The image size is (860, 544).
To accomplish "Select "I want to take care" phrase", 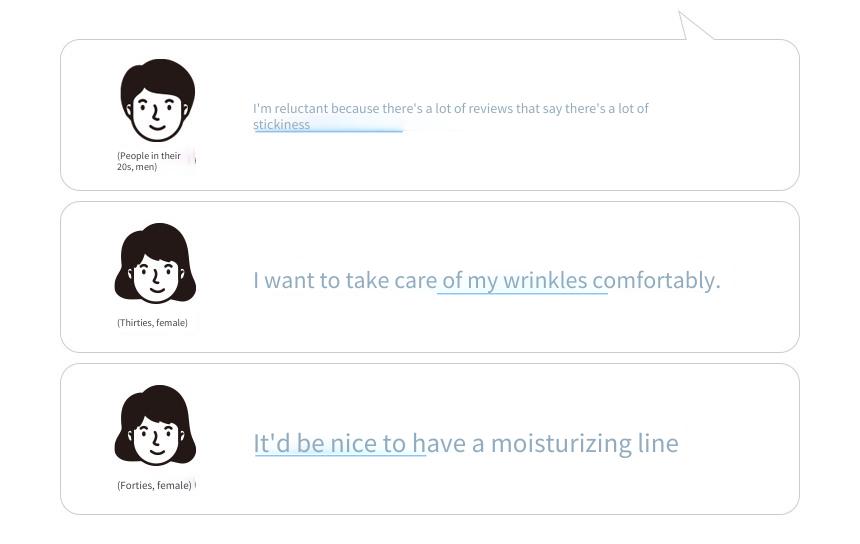I will point(345,280).
